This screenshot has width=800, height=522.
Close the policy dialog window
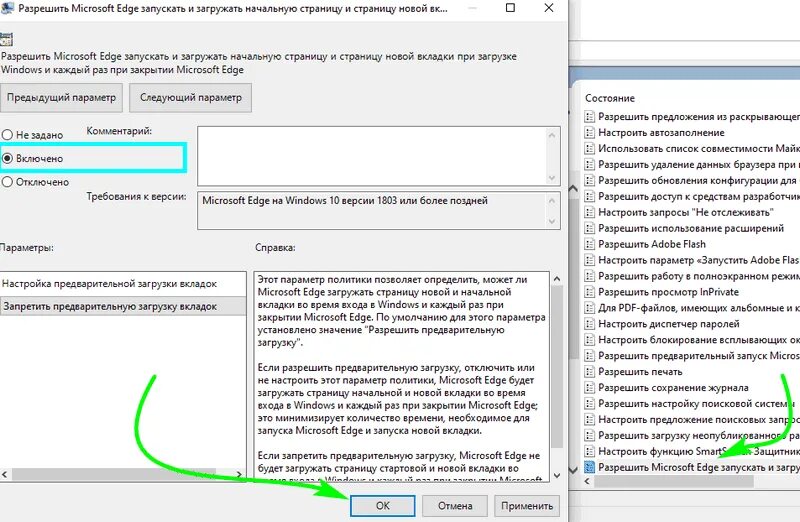pos(549,8)
